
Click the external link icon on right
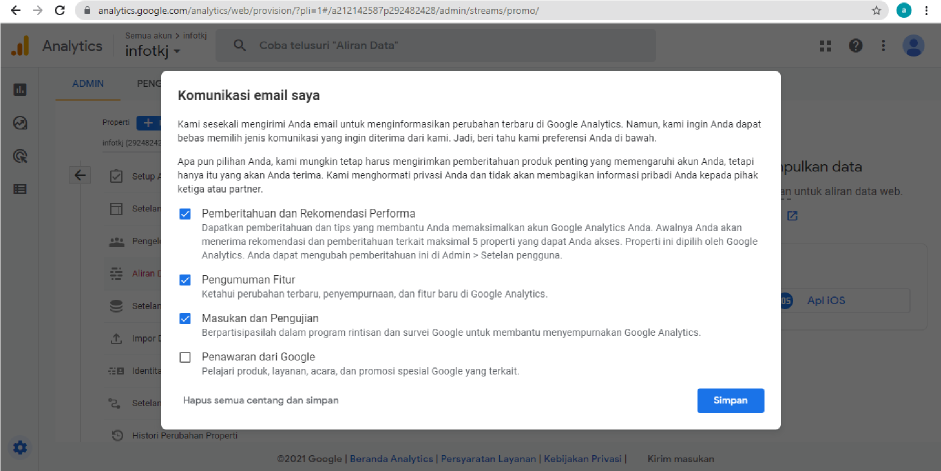pos(792,216)
